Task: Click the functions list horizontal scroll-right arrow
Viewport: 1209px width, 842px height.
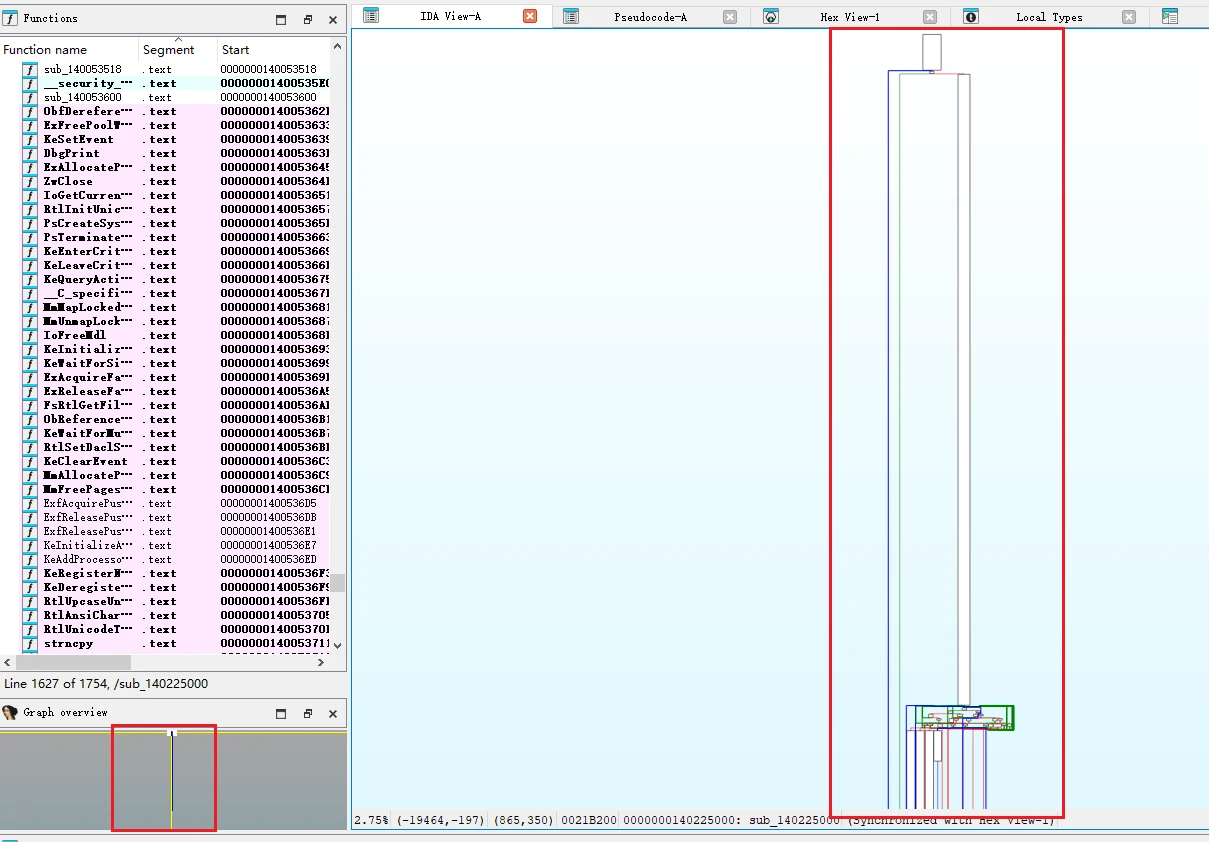Action: 321,662
